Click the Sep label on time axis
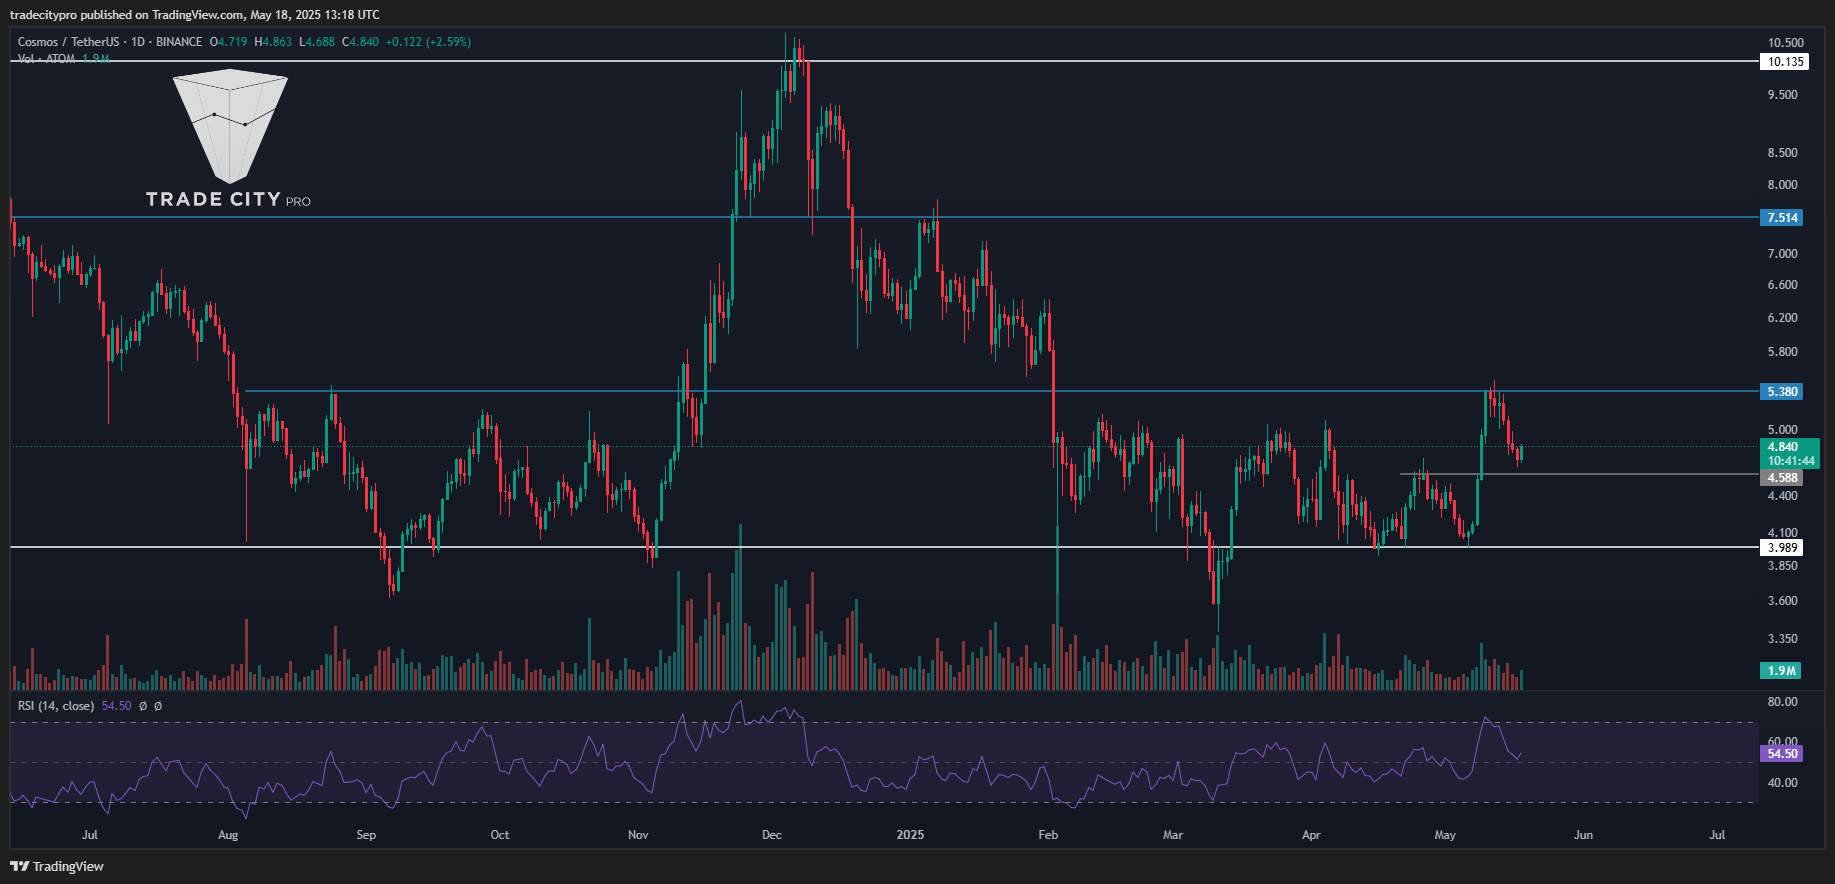Image resolution: width=1835 pixels, height=884 pixels. pyautogui.click(x=366, y=835)
